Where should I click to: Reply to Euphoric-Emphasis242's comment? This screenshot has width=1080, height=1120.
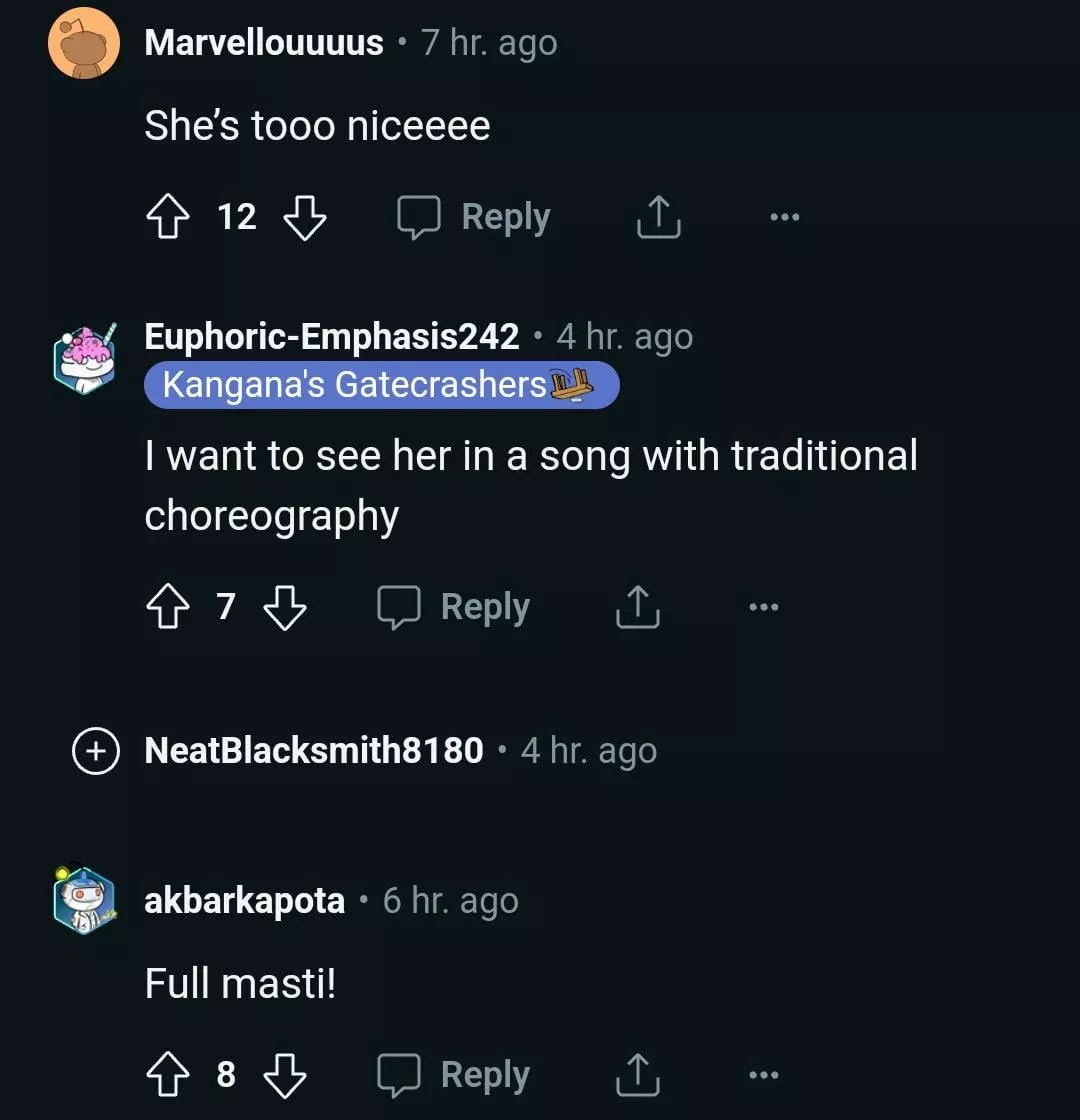454,607
